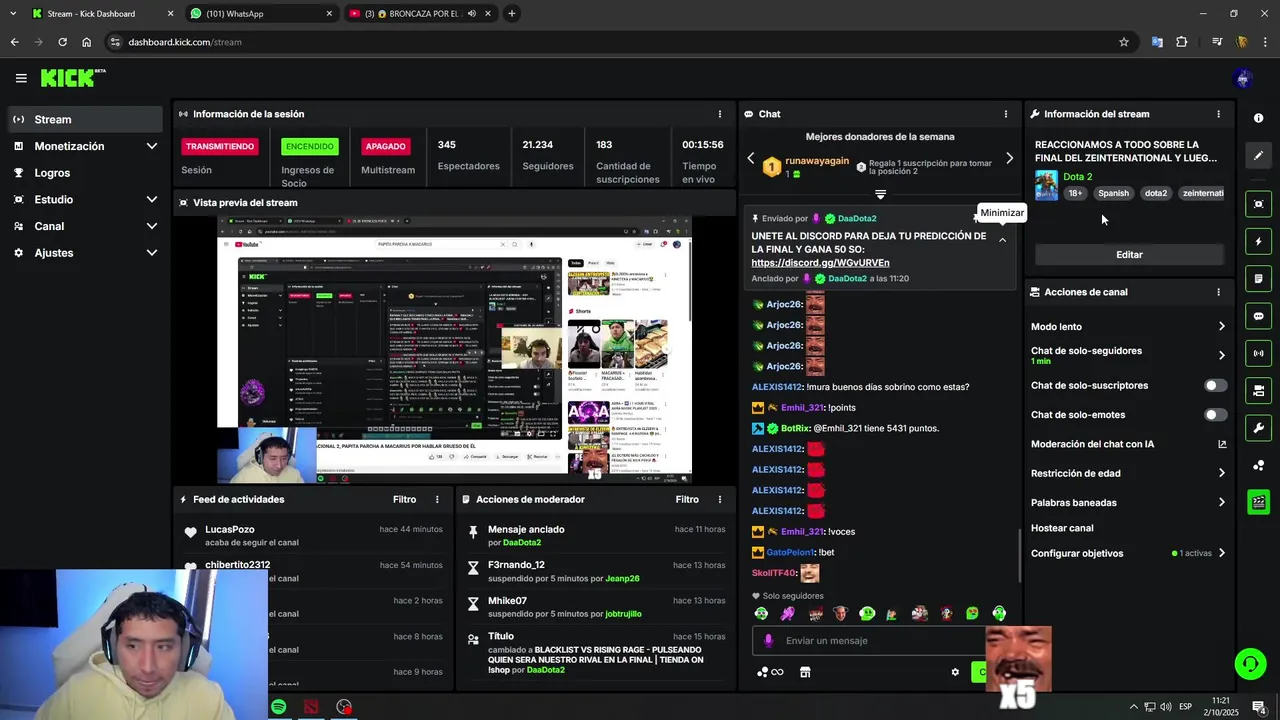Image resolution: width=1280 pixels, height=720 pixels.
Task: Open Feed de actividades three-dot menu
Action: 437,499
